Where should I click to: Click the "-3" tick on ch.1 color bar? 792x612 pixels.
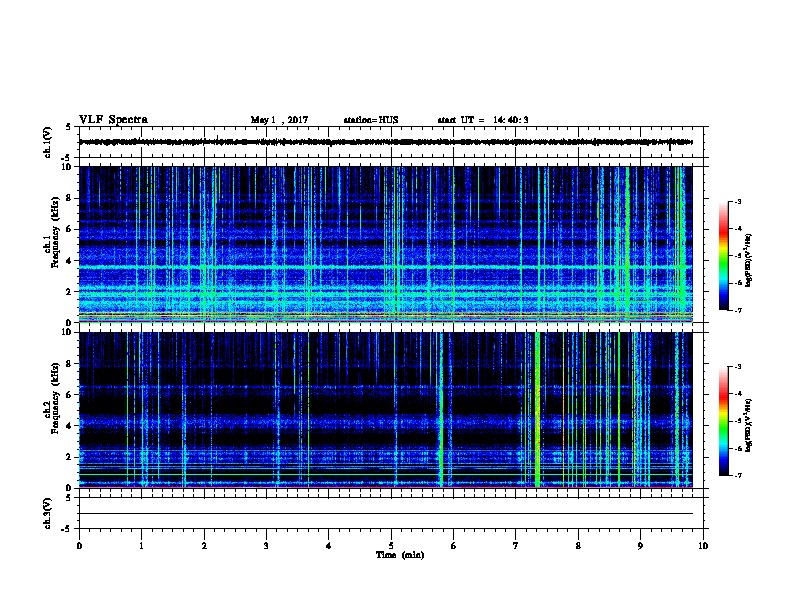(738, 201)
